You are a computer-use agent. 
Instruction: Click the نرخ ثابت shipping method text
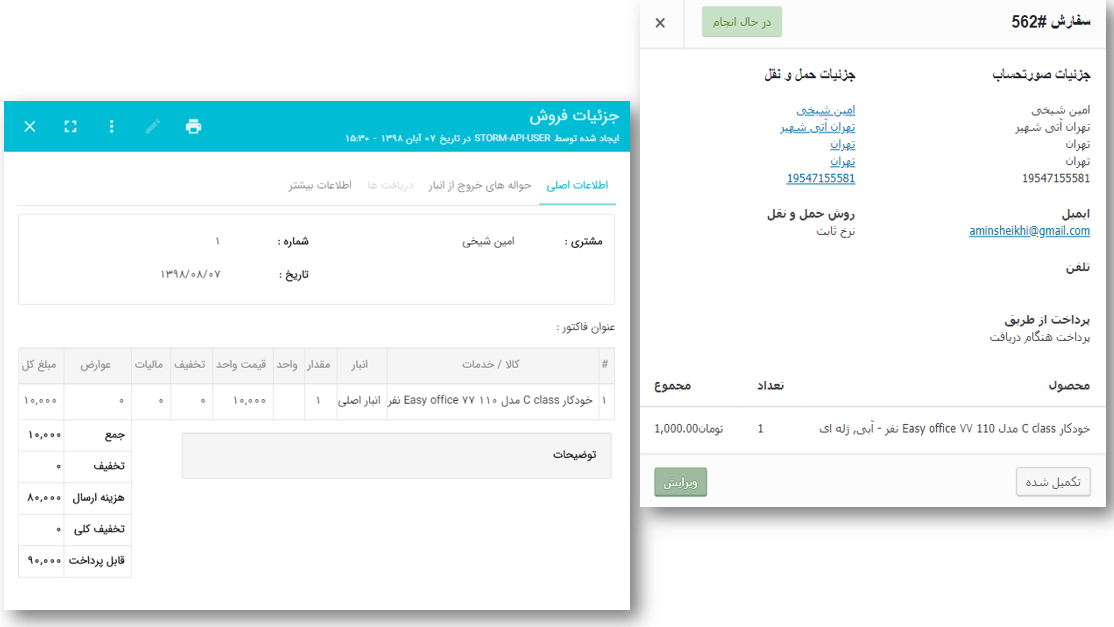click(x=836, y=231)
